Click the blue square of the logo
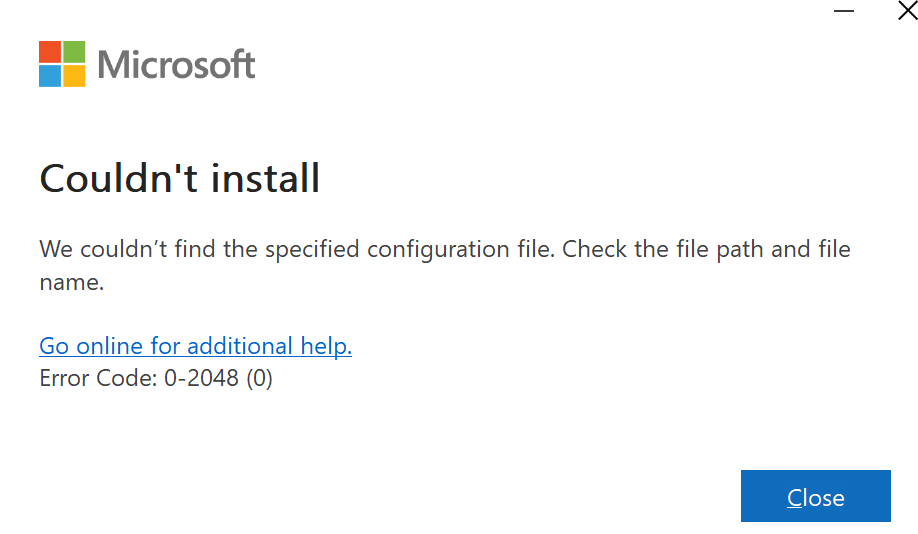This screenshot has height=534, width=918. [50, 76]
